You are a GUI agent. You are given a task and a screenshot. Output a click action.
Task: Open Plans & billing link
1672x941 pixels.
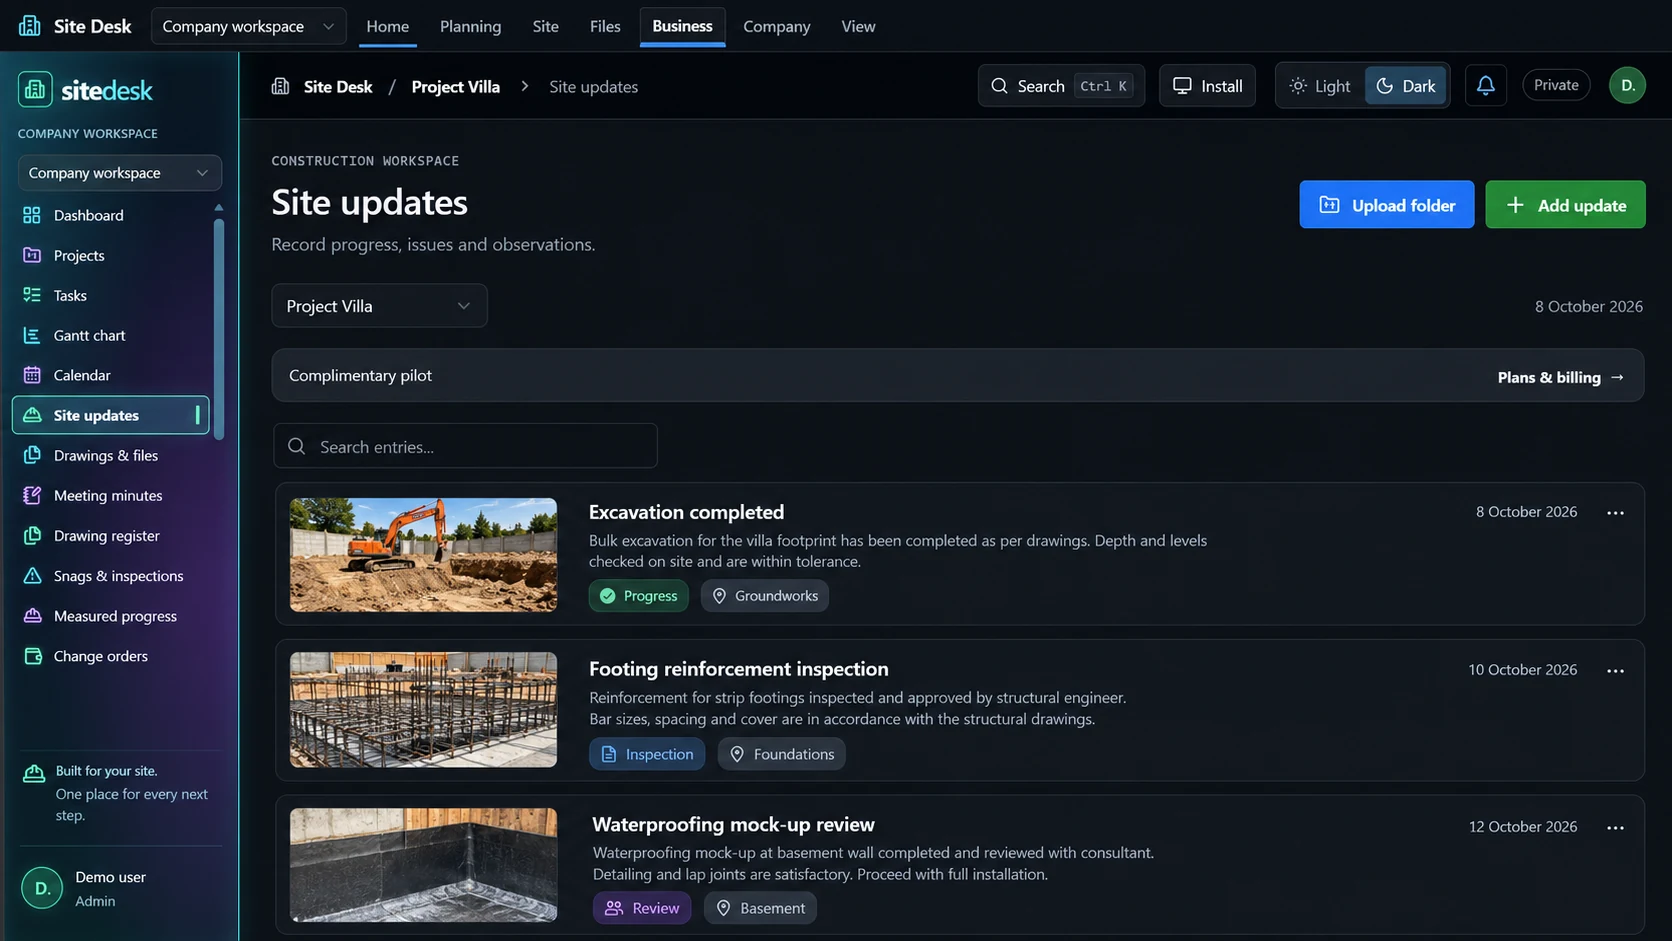point(1560,377)
